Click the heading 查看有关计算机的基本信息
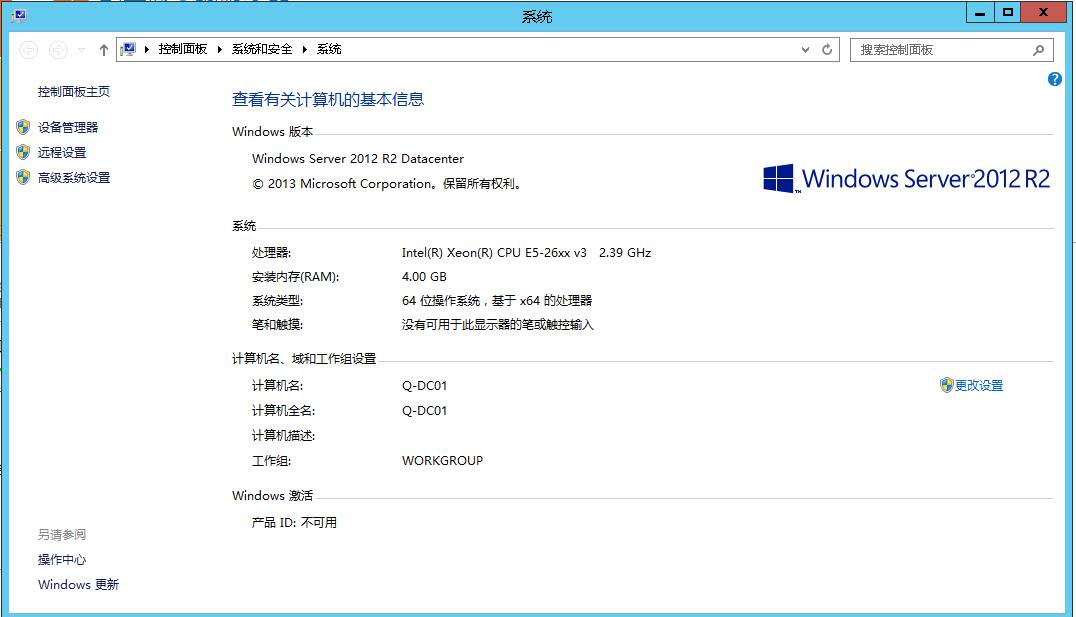Image resolution: width=1076 pixels, height=617 pixels. coord(328,100)
